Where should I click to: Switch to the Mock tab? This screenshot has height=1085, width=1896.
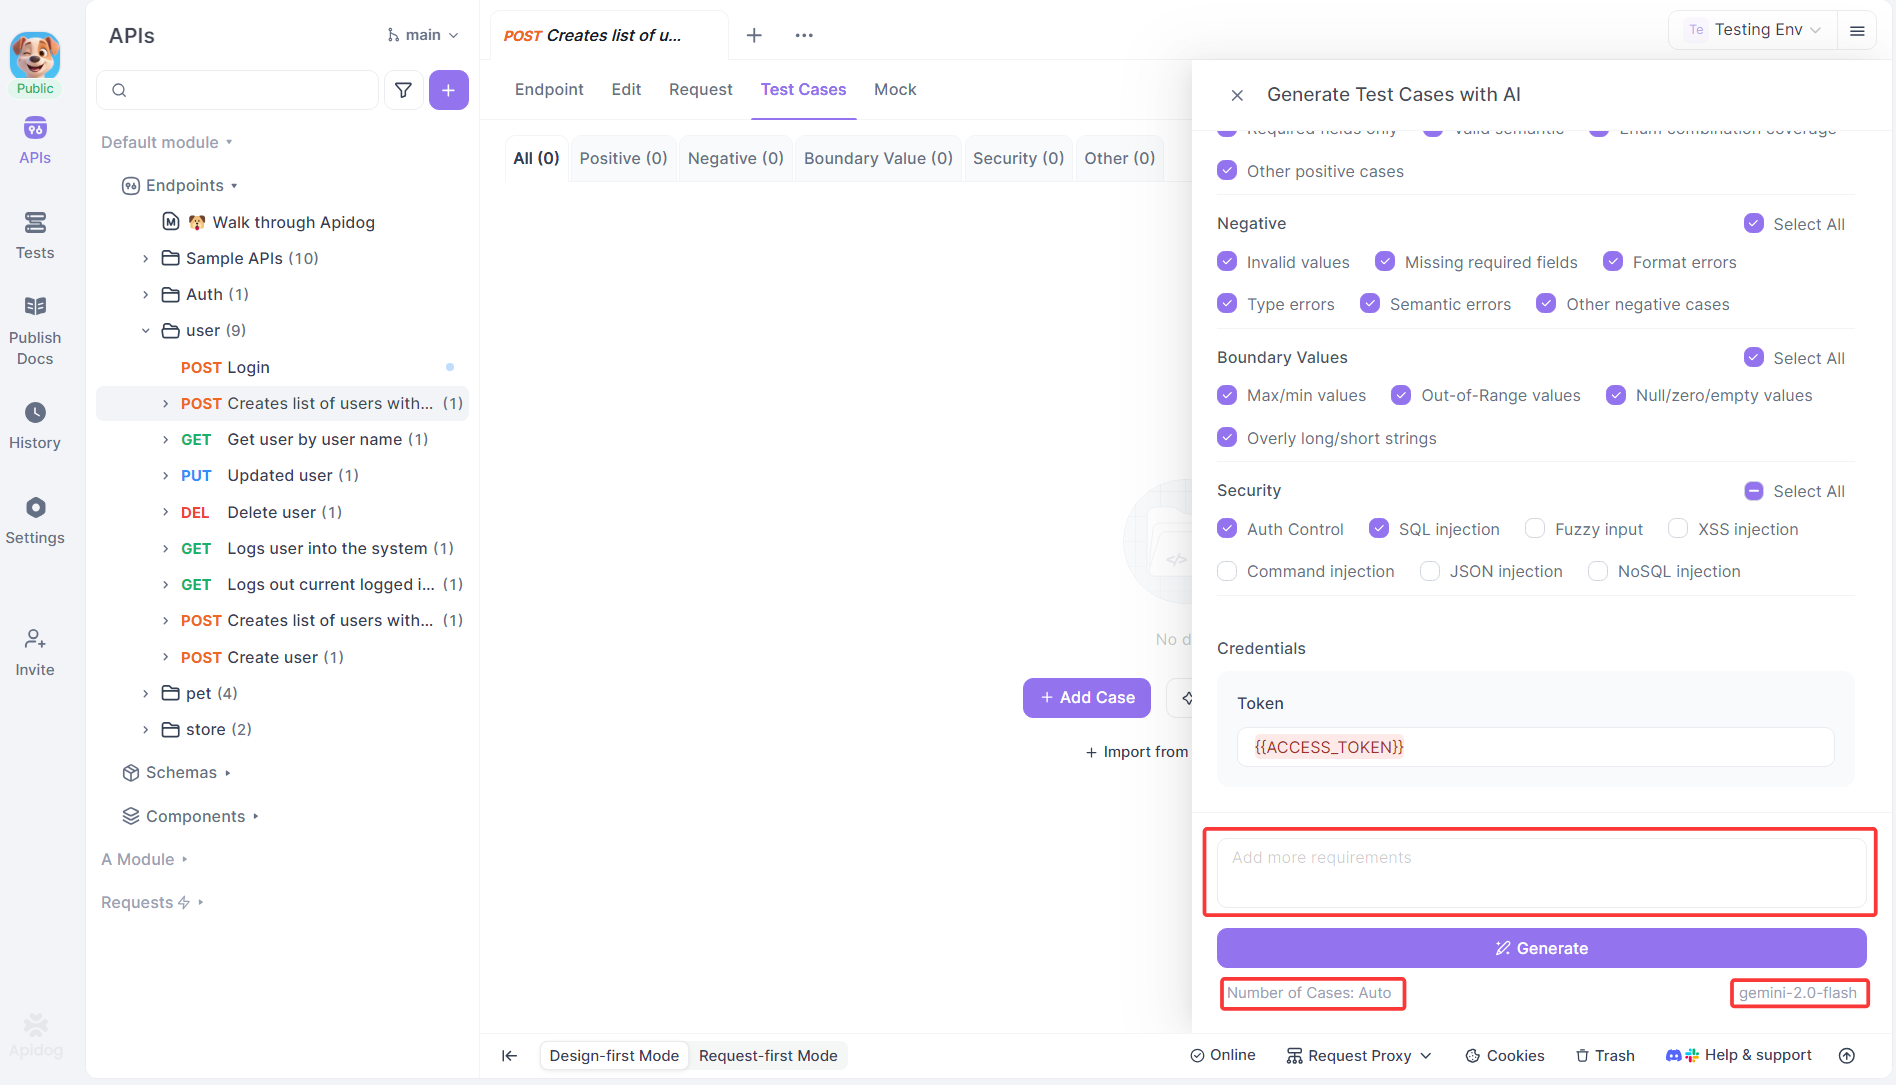tap(894, 89)
